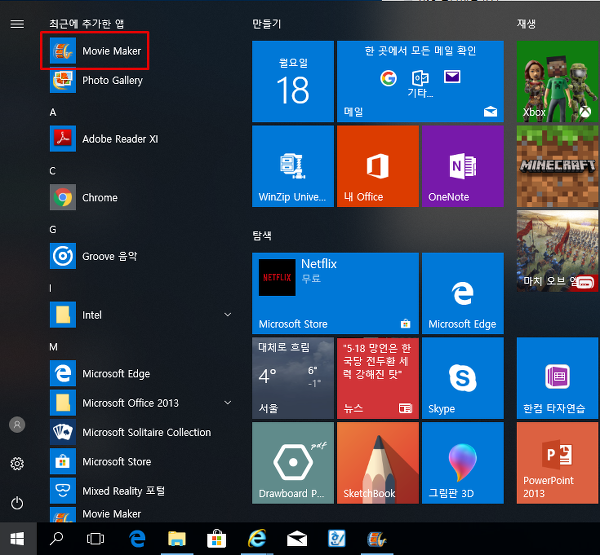Open the Minecraft tile
This screenshot has width=600, height=555.
[x=557, y=166]
